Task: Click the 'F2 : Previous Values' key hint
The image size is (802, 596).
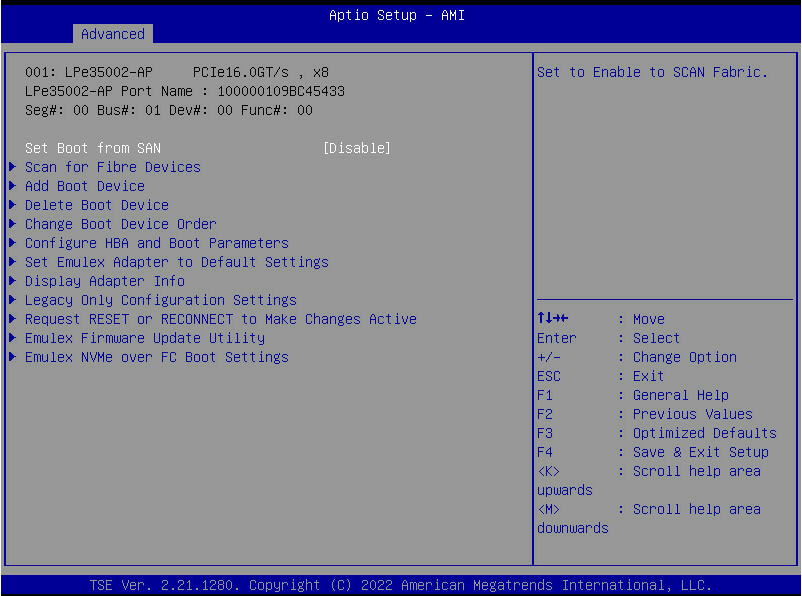Action: pyautogui.click(x=644, y=414)
